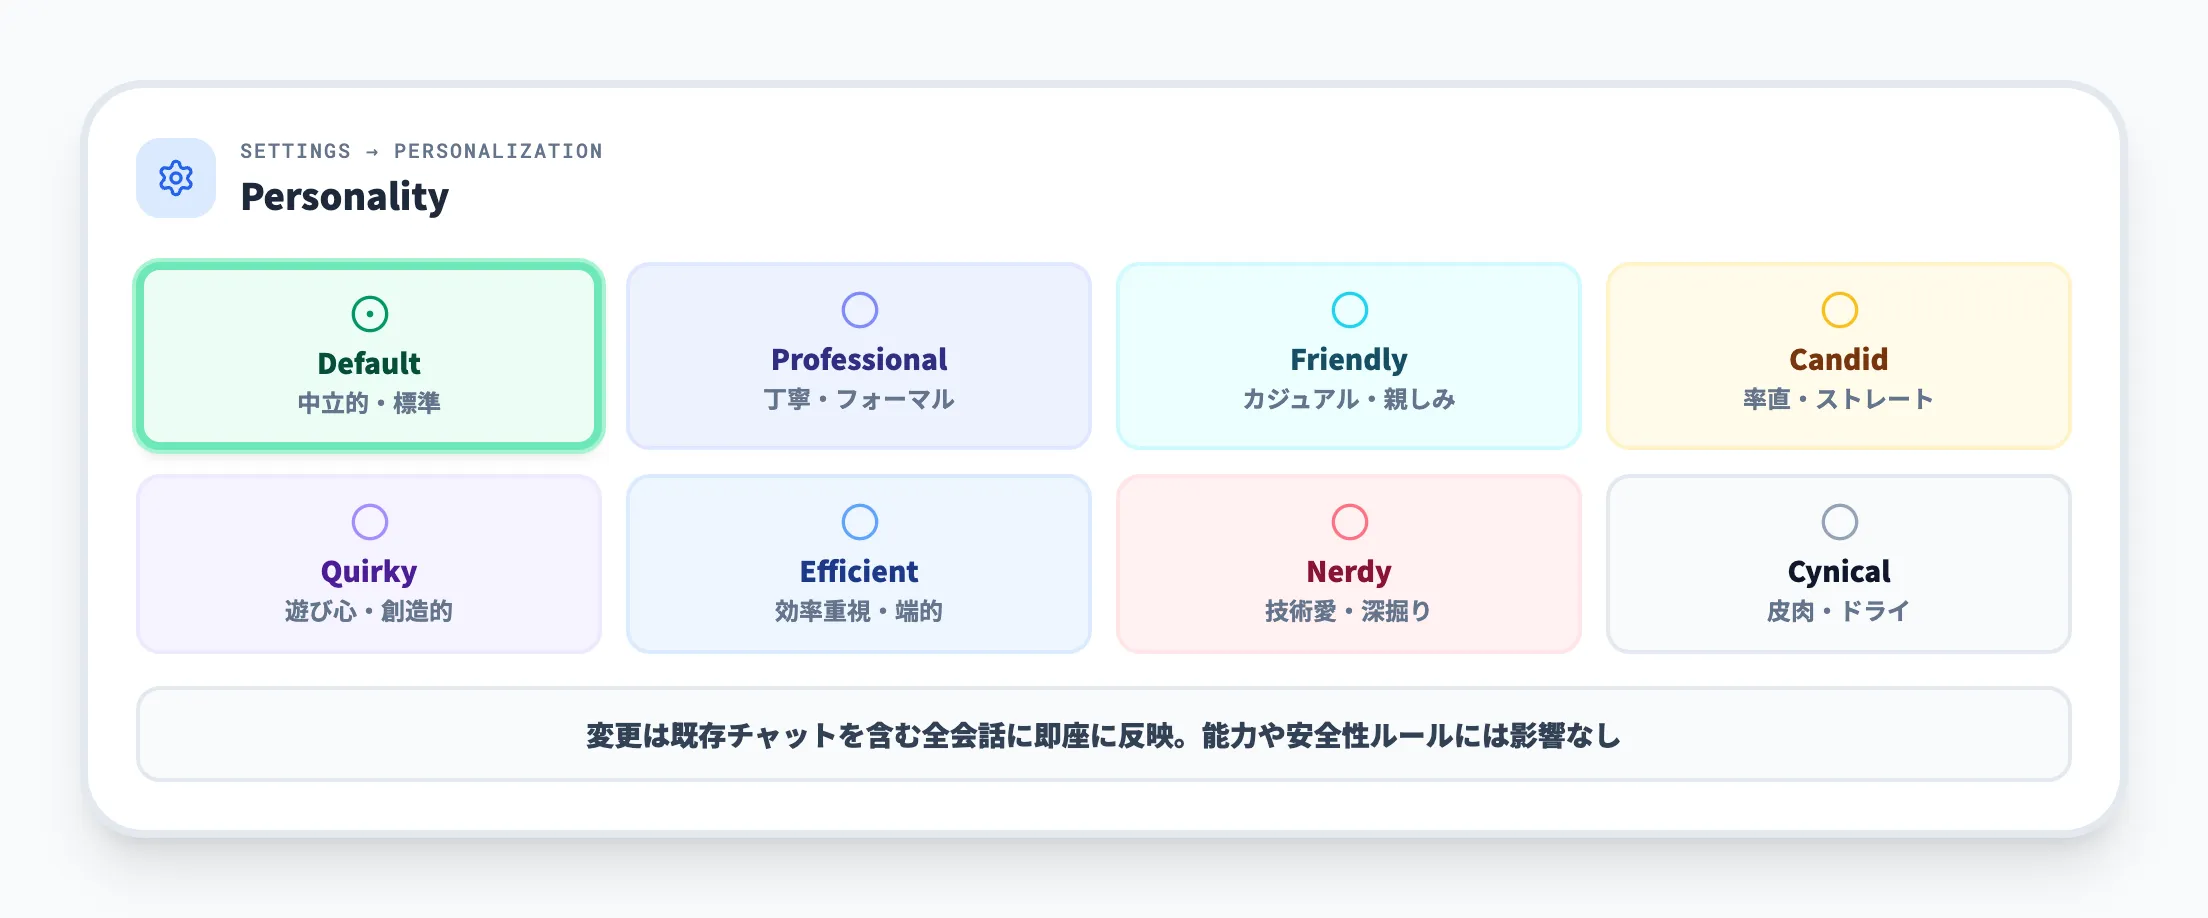Select the Default personality radio button
Viewport: 2208px width, 918px height.
coord(370,312)
